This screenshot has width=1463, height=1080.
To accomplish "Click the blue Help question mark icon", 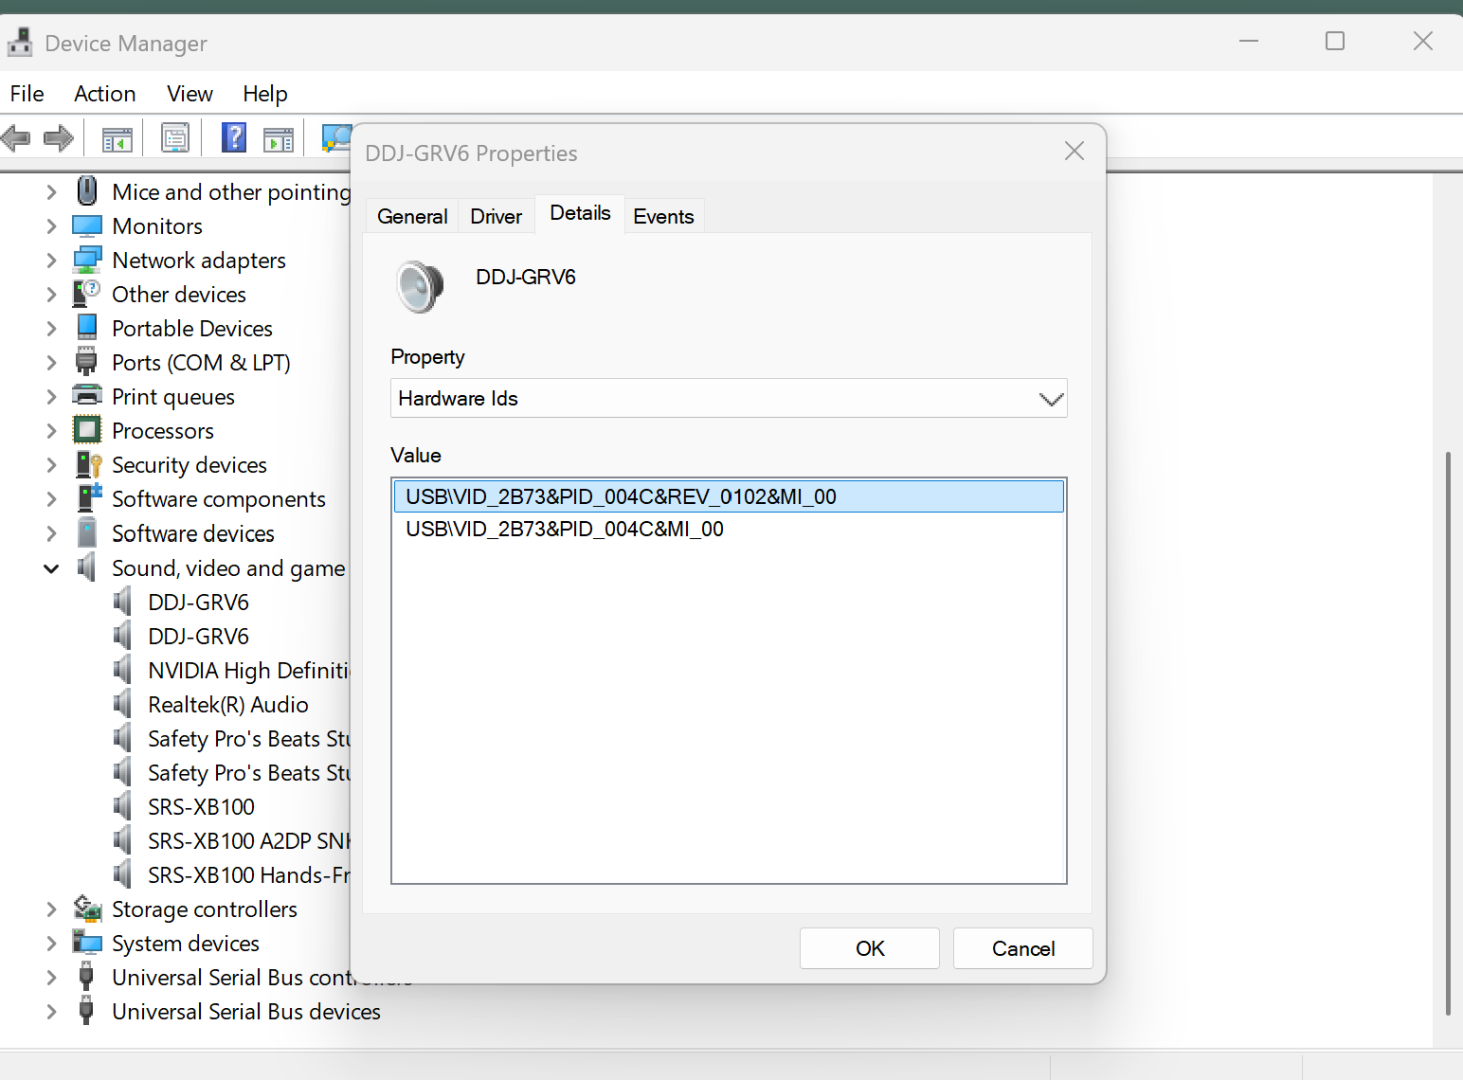I will pos(234,138).
